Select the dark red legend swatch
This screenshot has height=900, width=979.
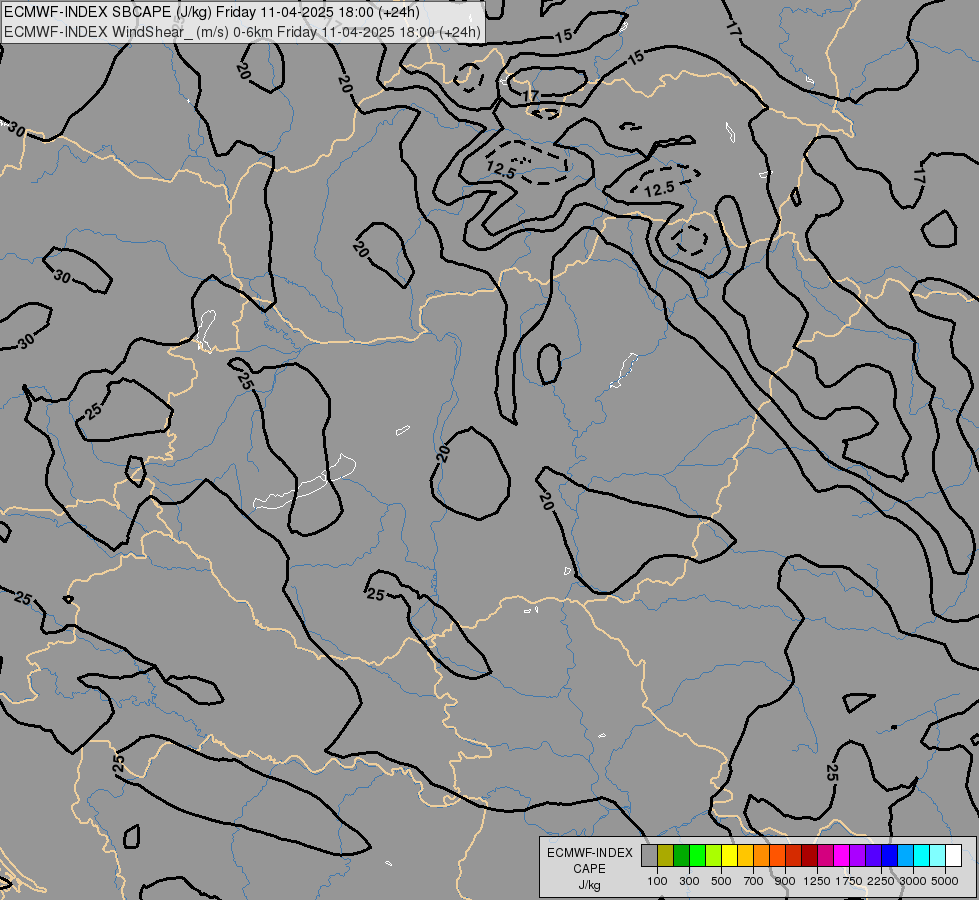[809, 856]
